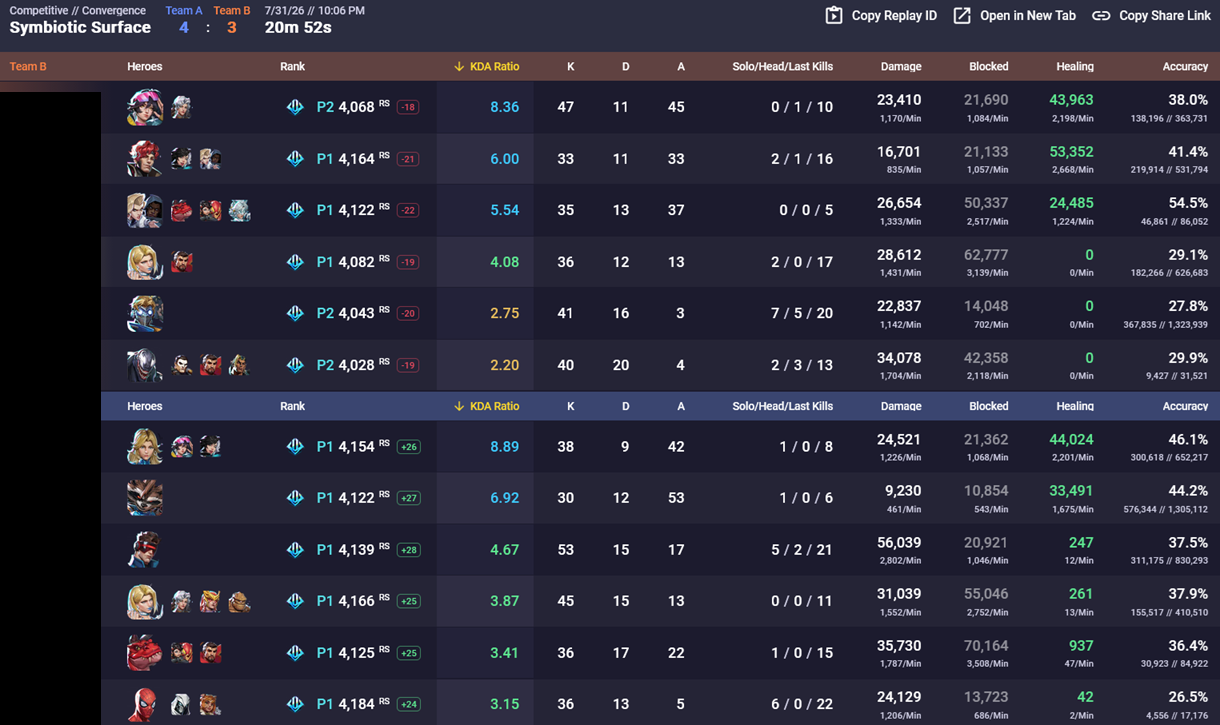Click the 70,164 blocked value

click(x=986, y=646)
